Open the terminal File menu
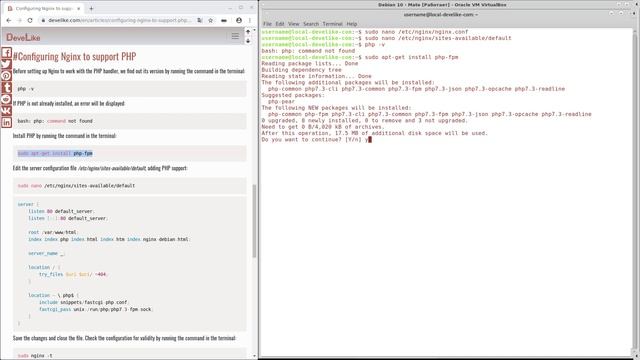 (x=267, y=24)
